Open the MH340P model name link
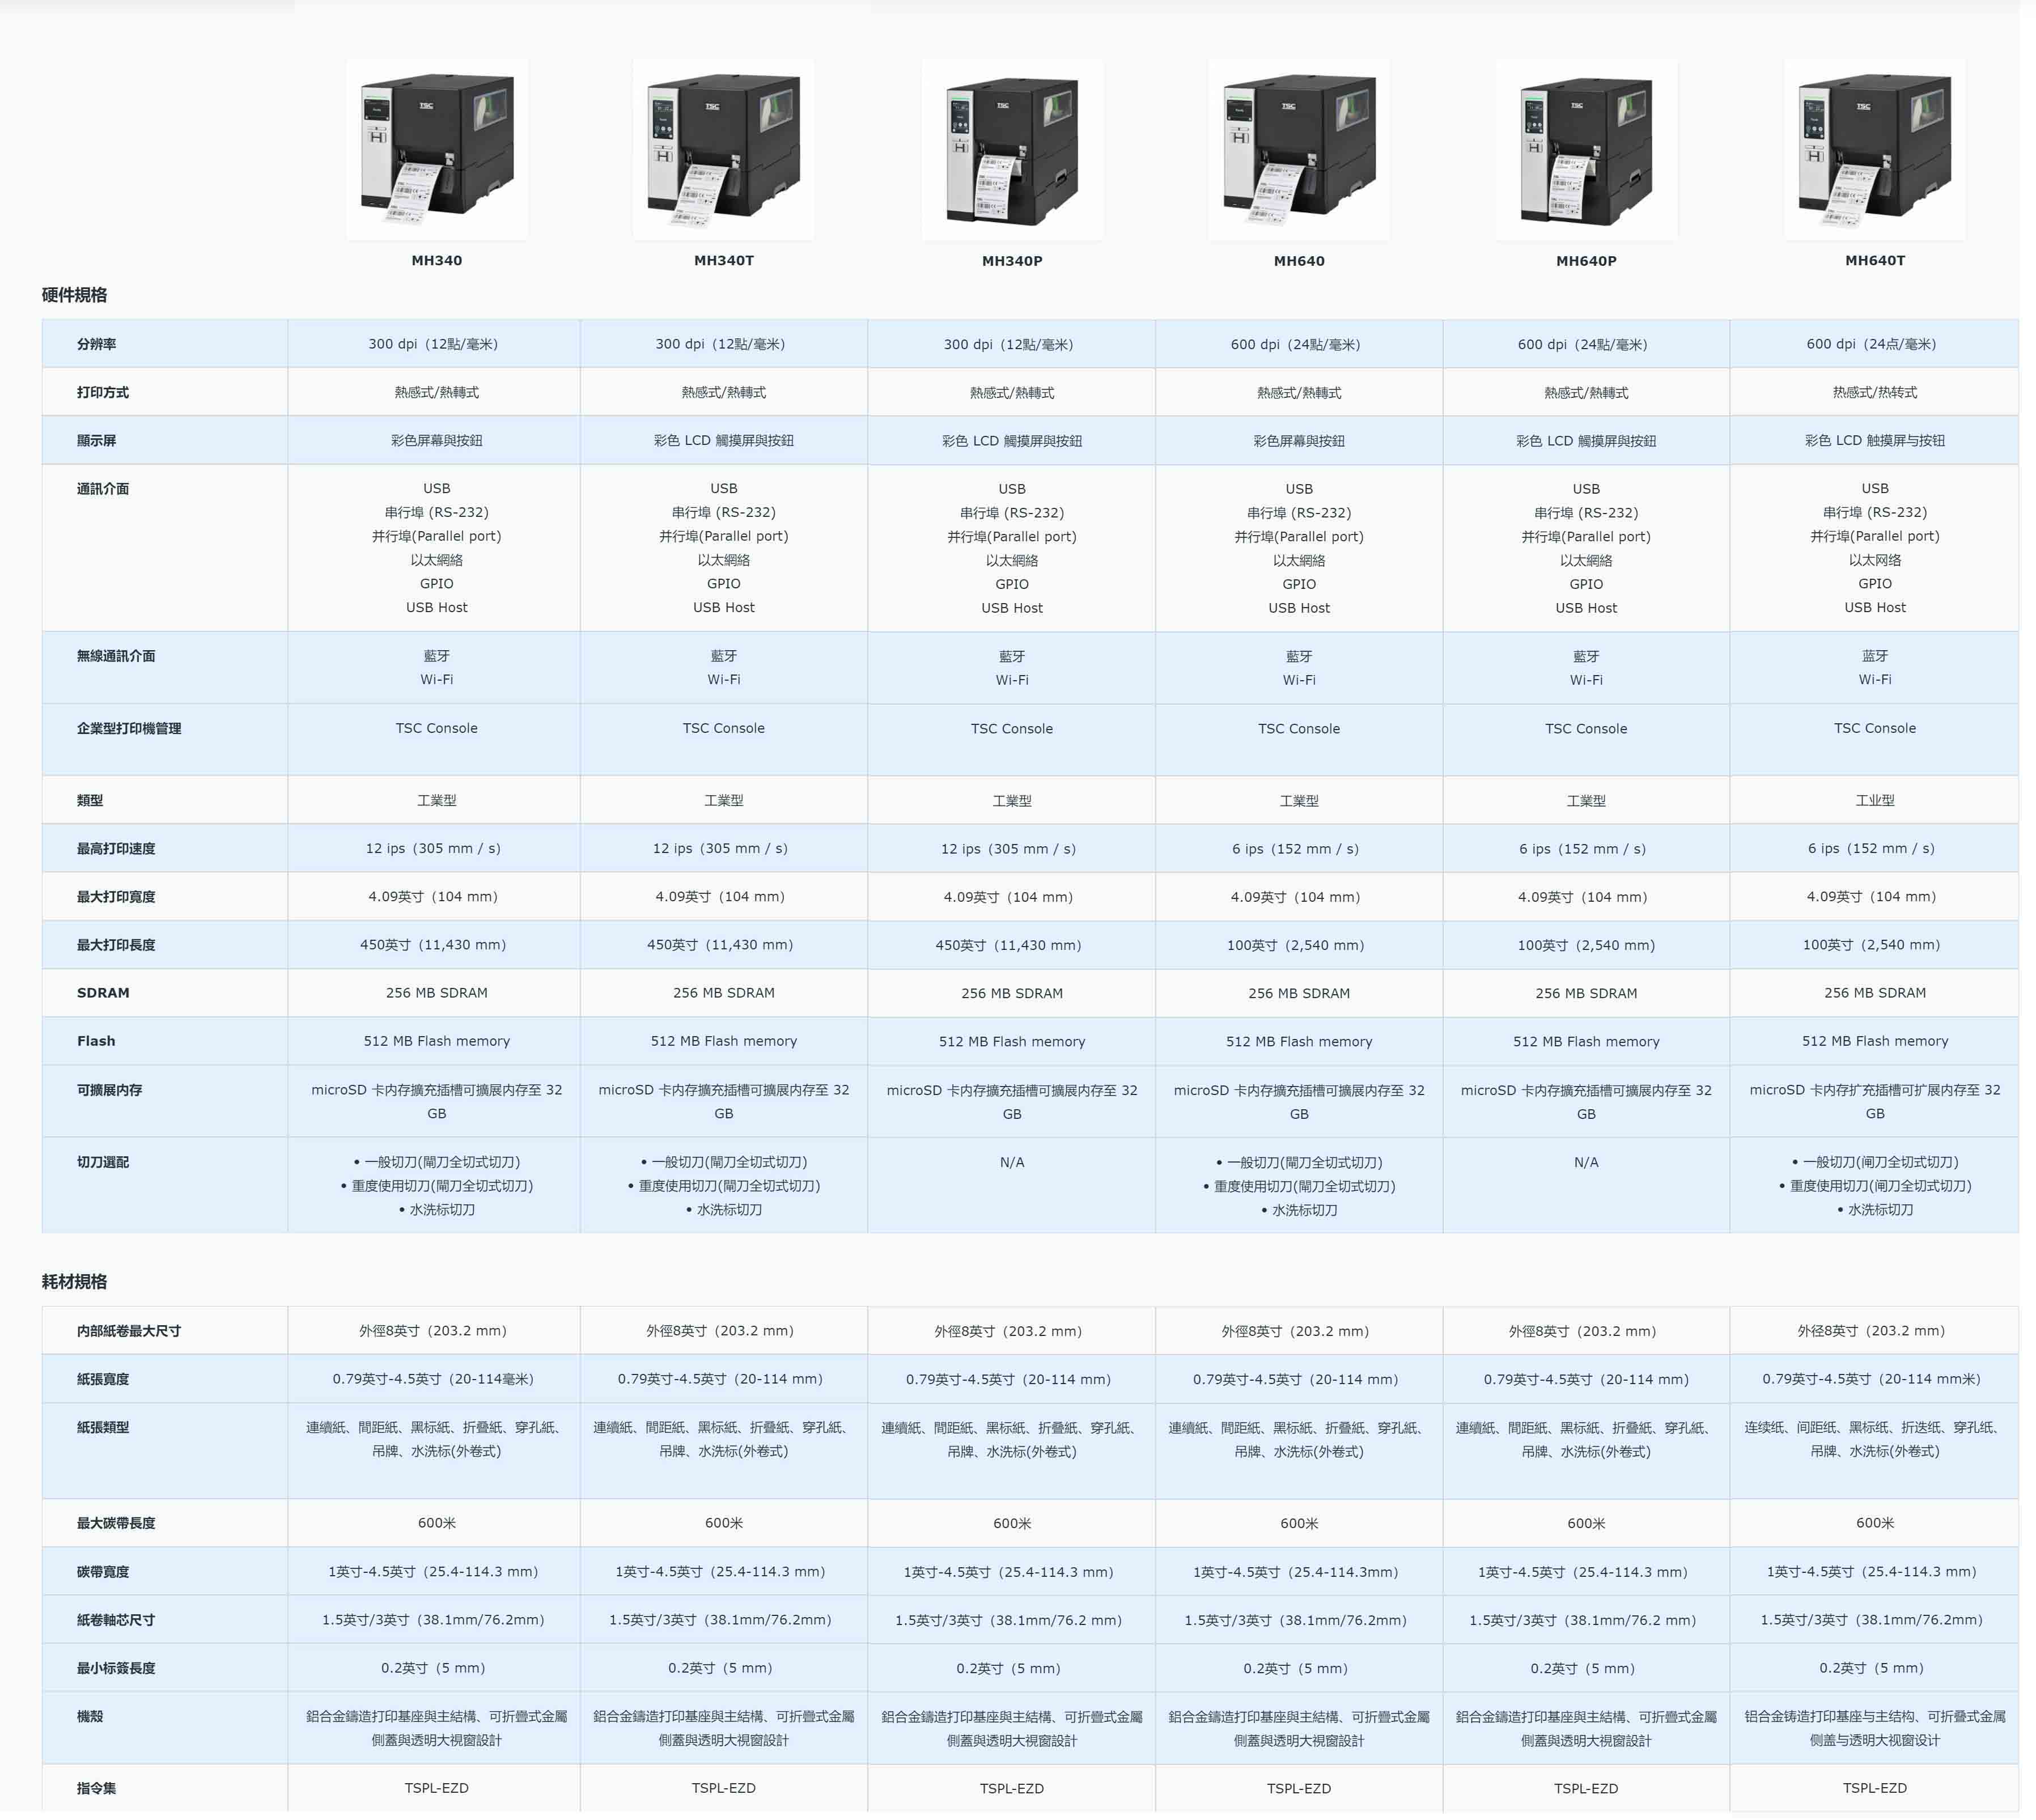The height and width of the screenshot is (1820, 2036). (1012, 261)
